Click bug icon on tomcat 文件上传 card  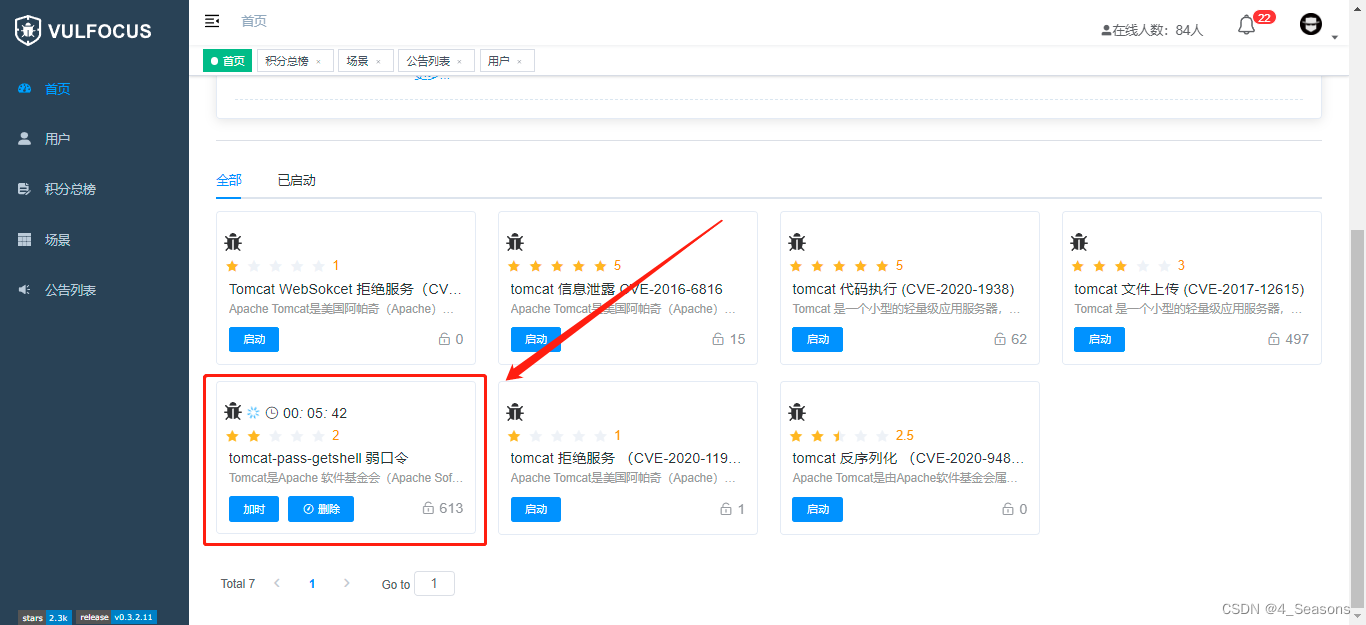pos(1079,241)
